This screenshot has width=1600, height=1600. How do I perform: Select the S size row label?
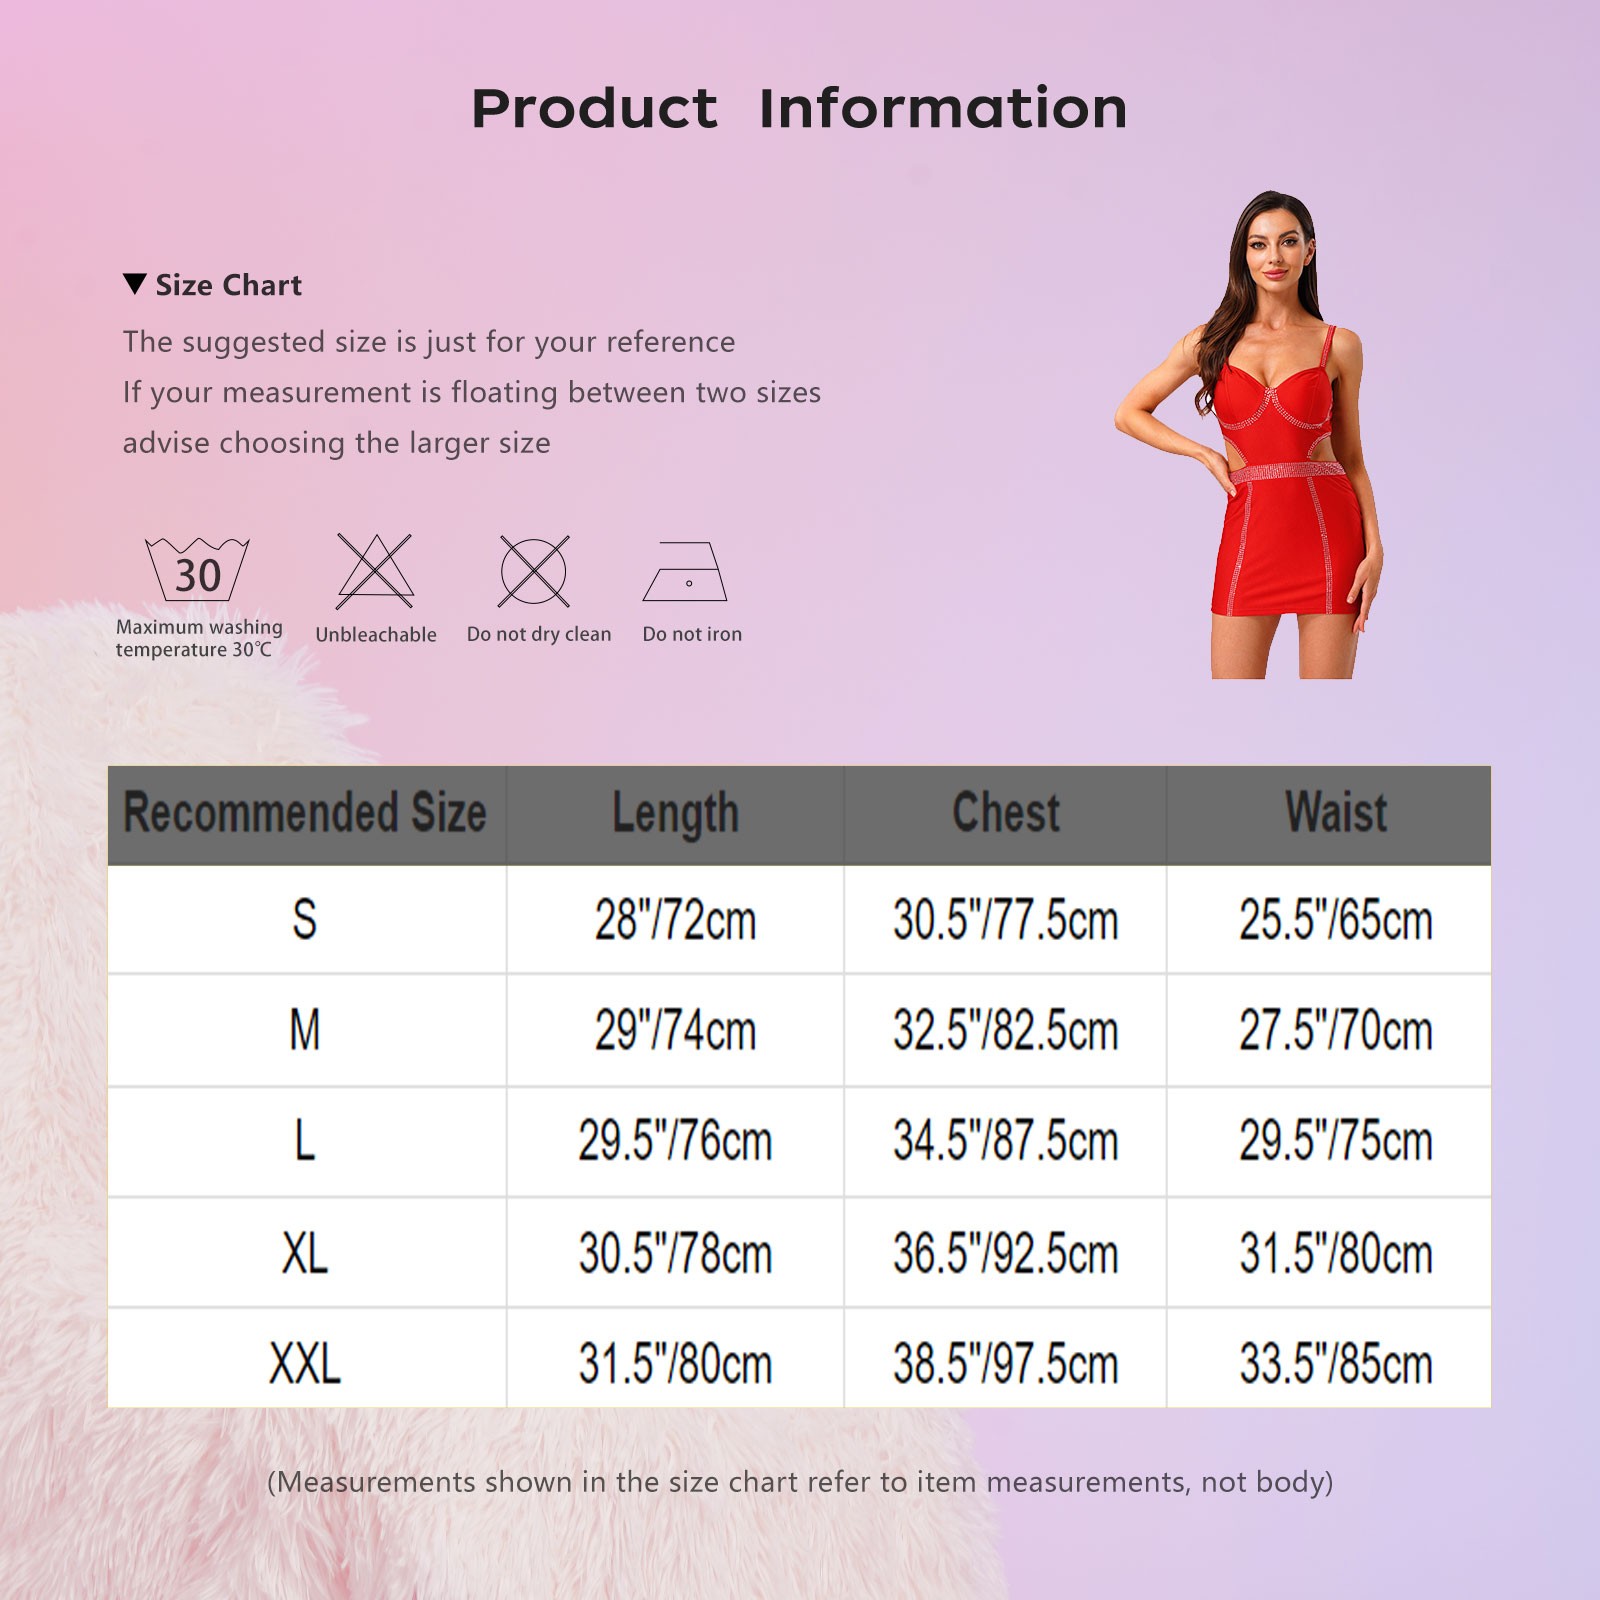tap(306, 919)
